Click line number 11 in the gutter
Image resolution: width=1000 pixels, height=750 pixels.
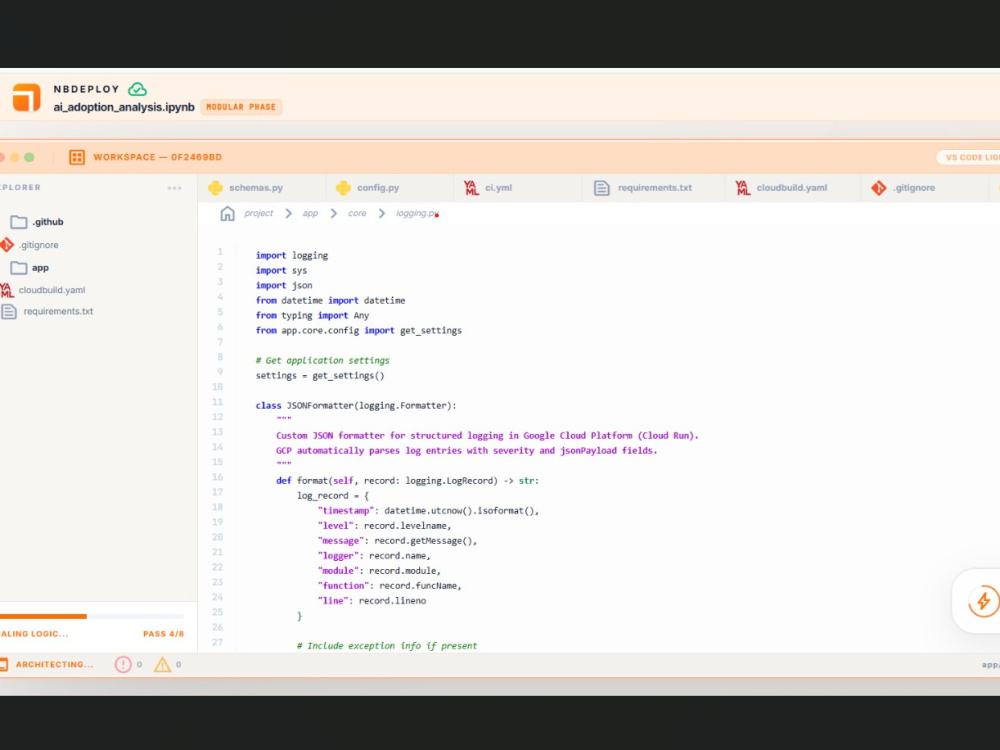[x=217, y=402]
